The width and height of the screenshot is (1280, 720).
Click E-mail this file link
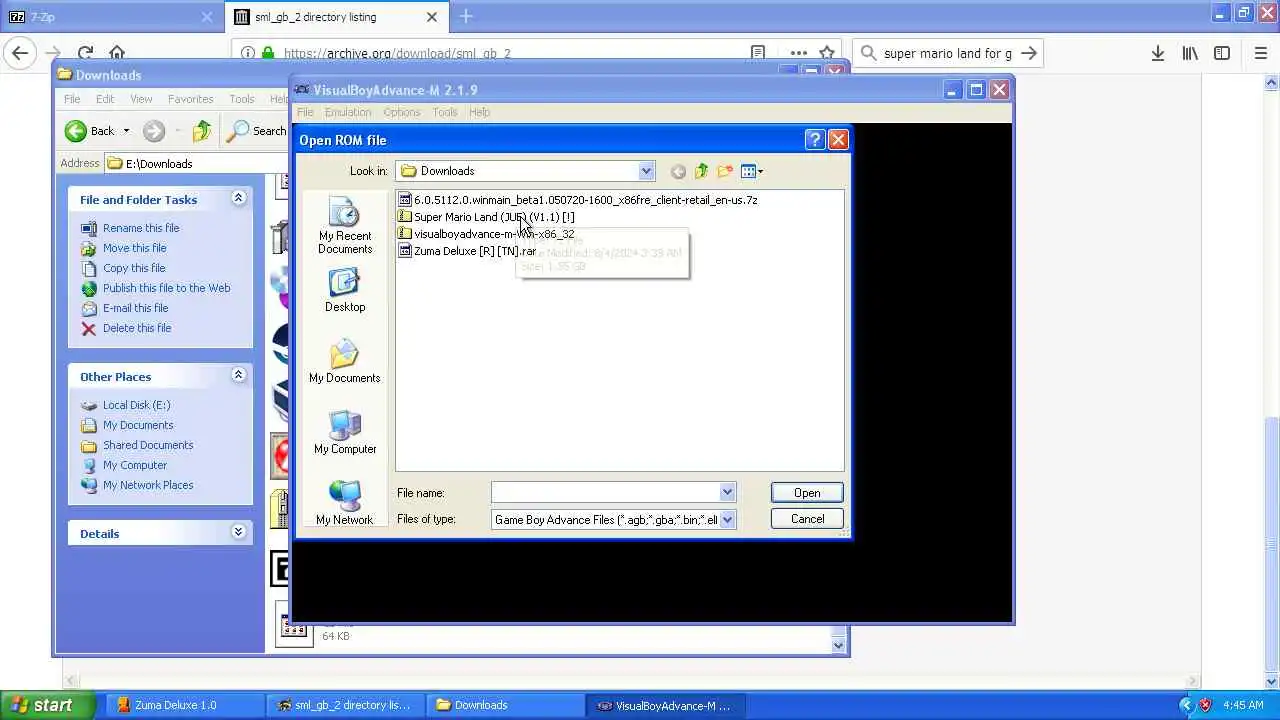click(135, 308)
